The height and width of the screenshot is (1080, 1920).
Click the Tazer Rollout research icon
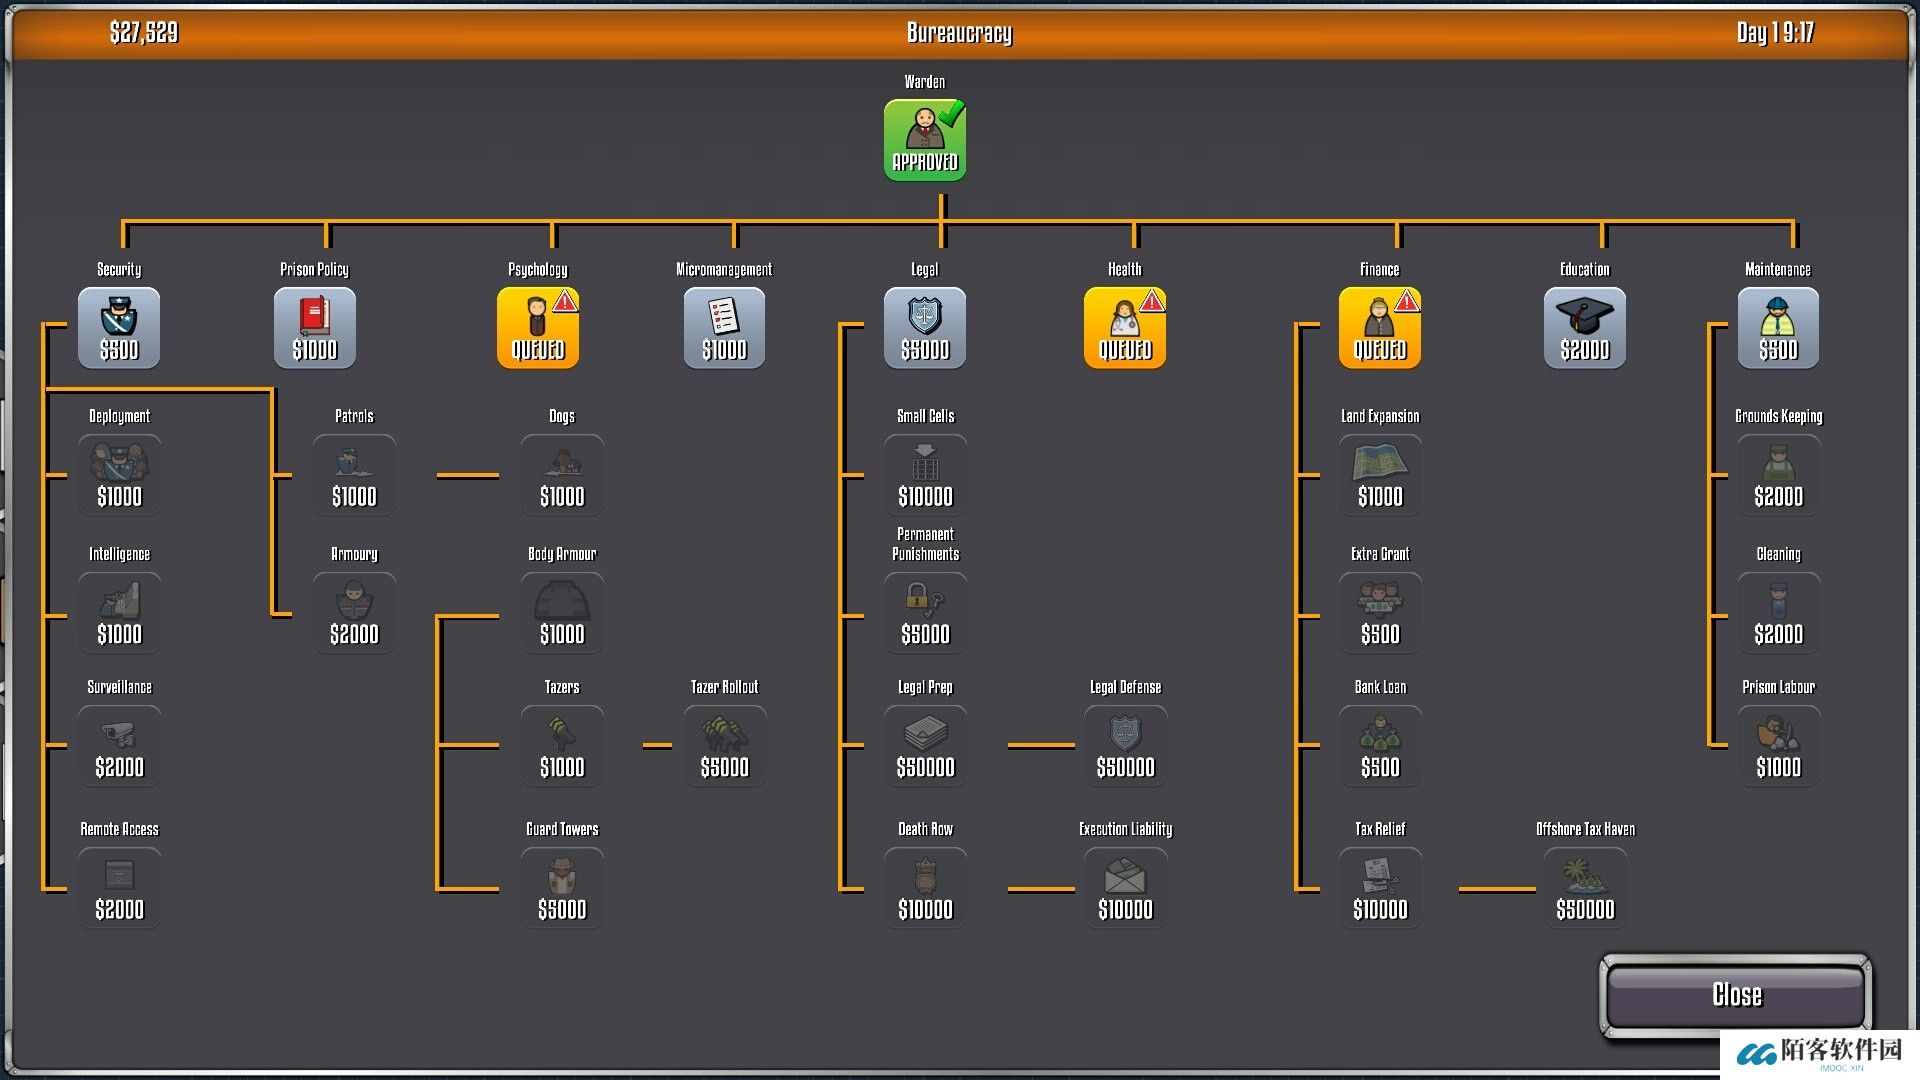pyautogui.click(x=724, y=746)
